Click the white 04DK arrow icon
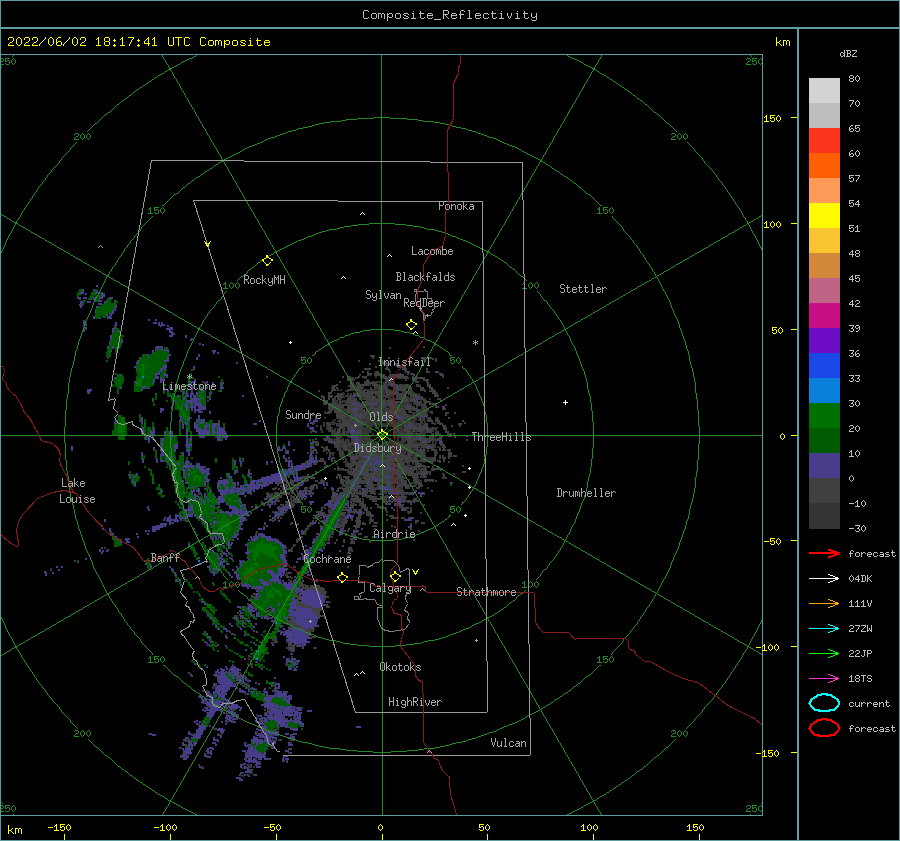Viewport: 900px width, 841px height. [824, 578]
